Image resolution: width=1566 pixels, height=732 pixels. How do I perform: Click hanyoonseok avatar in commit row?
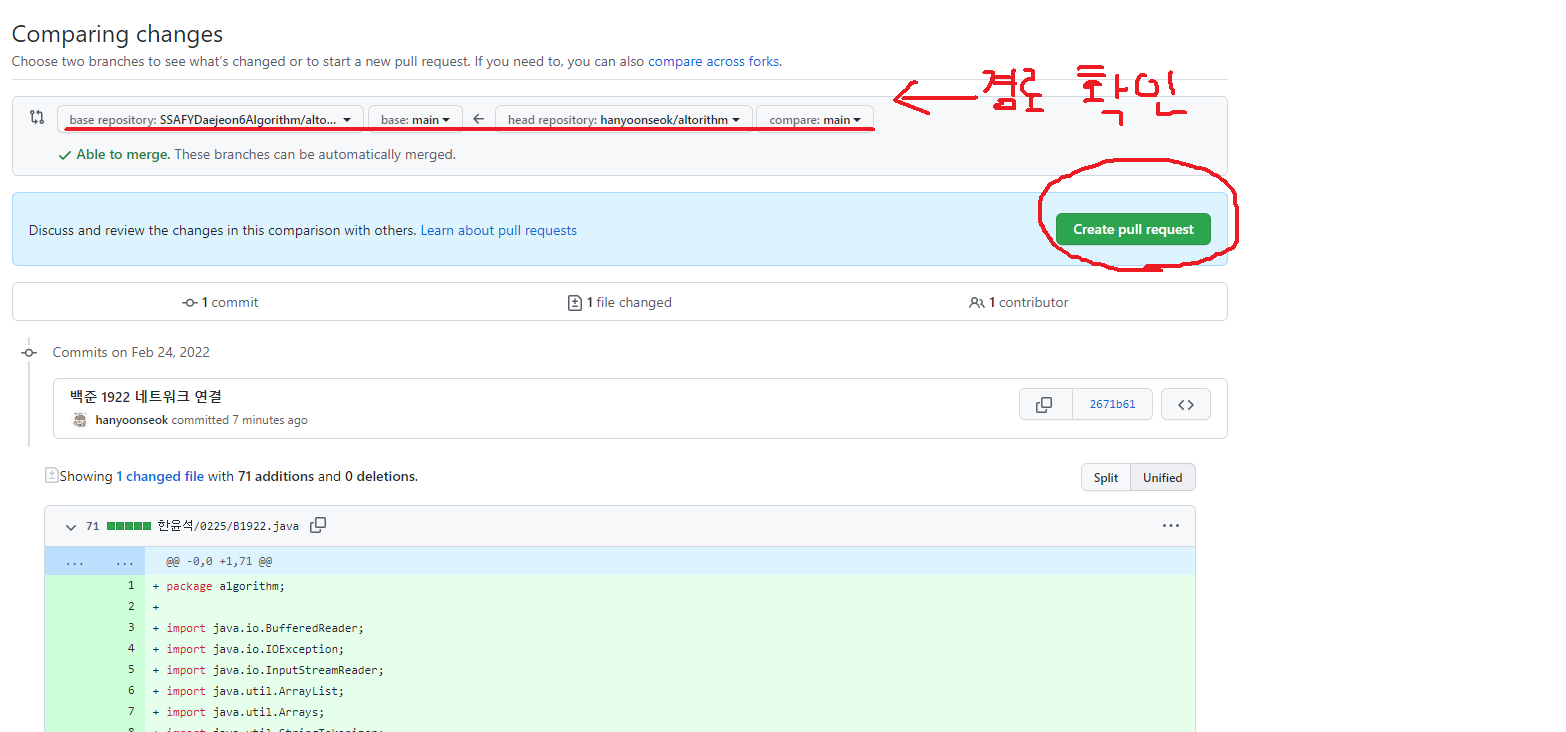click(x=80, y=420)
